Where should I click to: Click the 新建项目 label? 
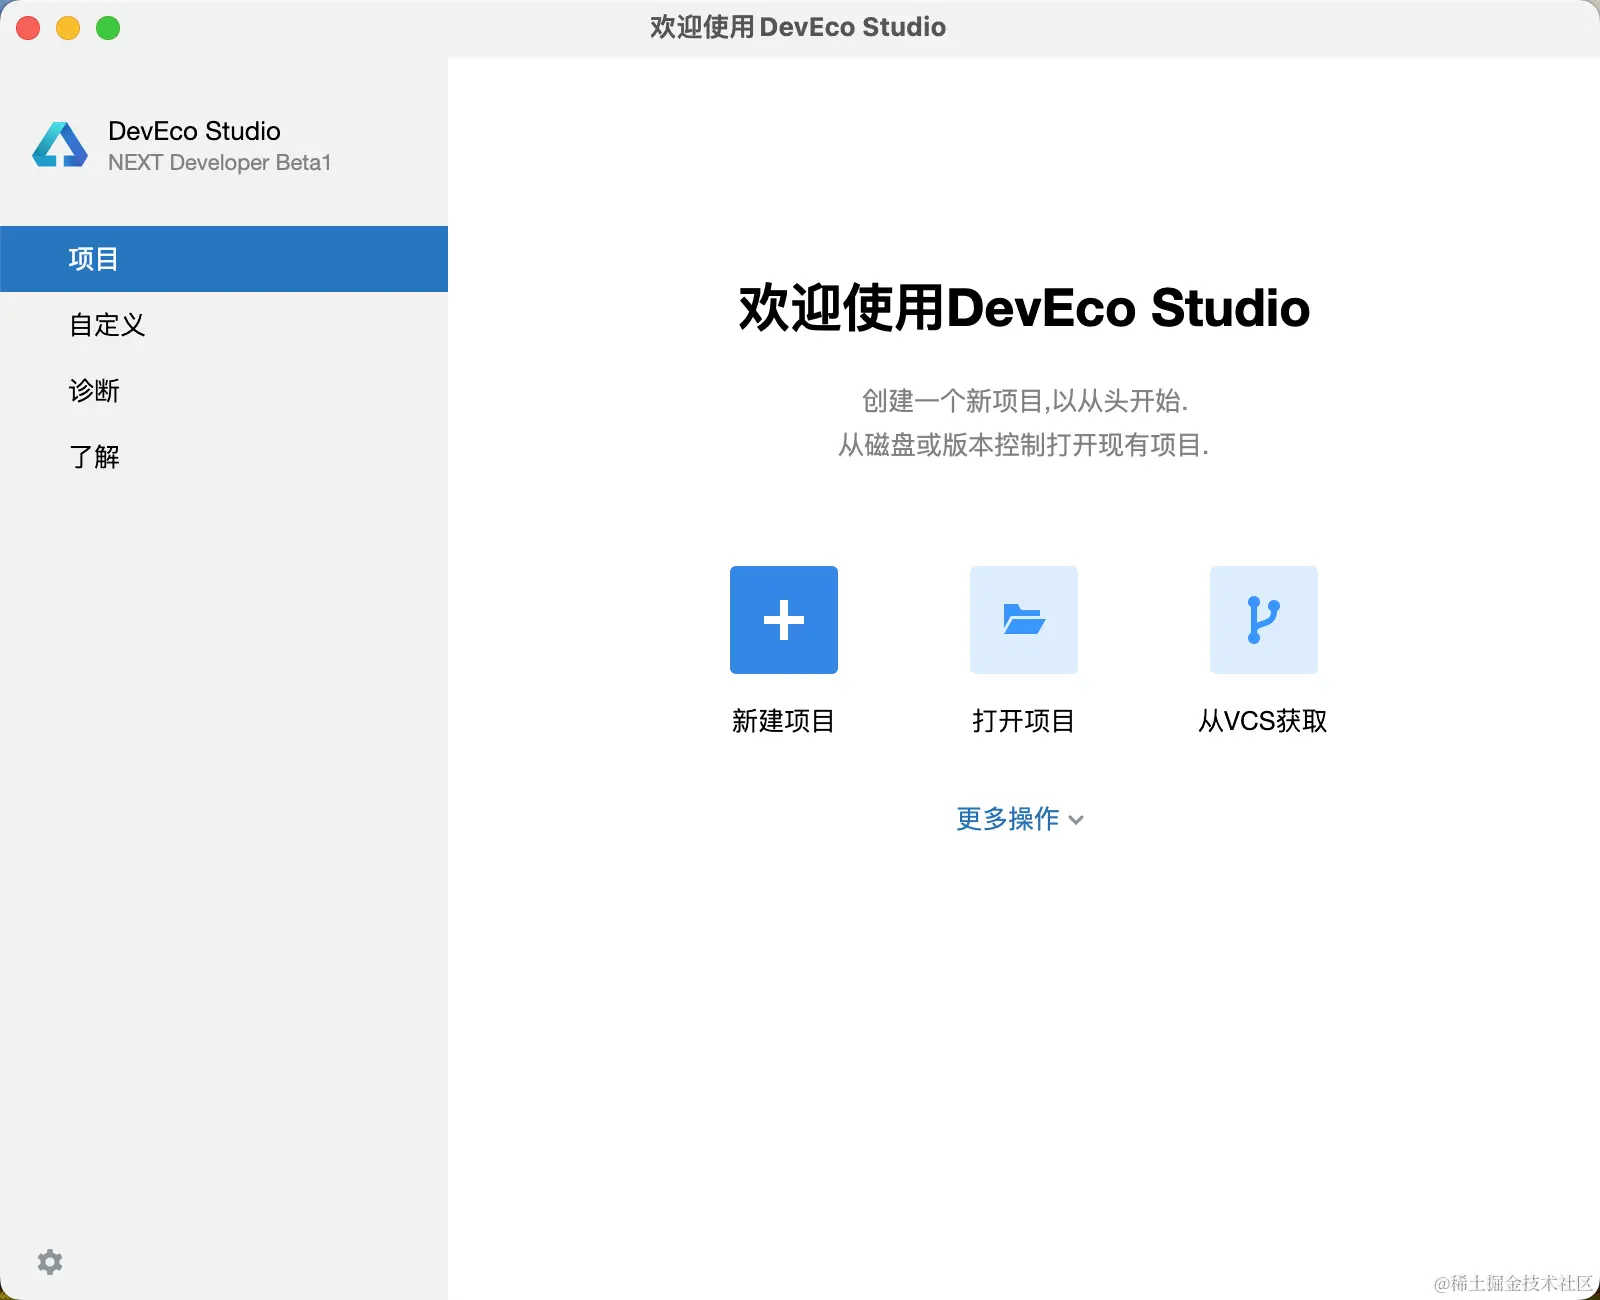tap(783, 721)
